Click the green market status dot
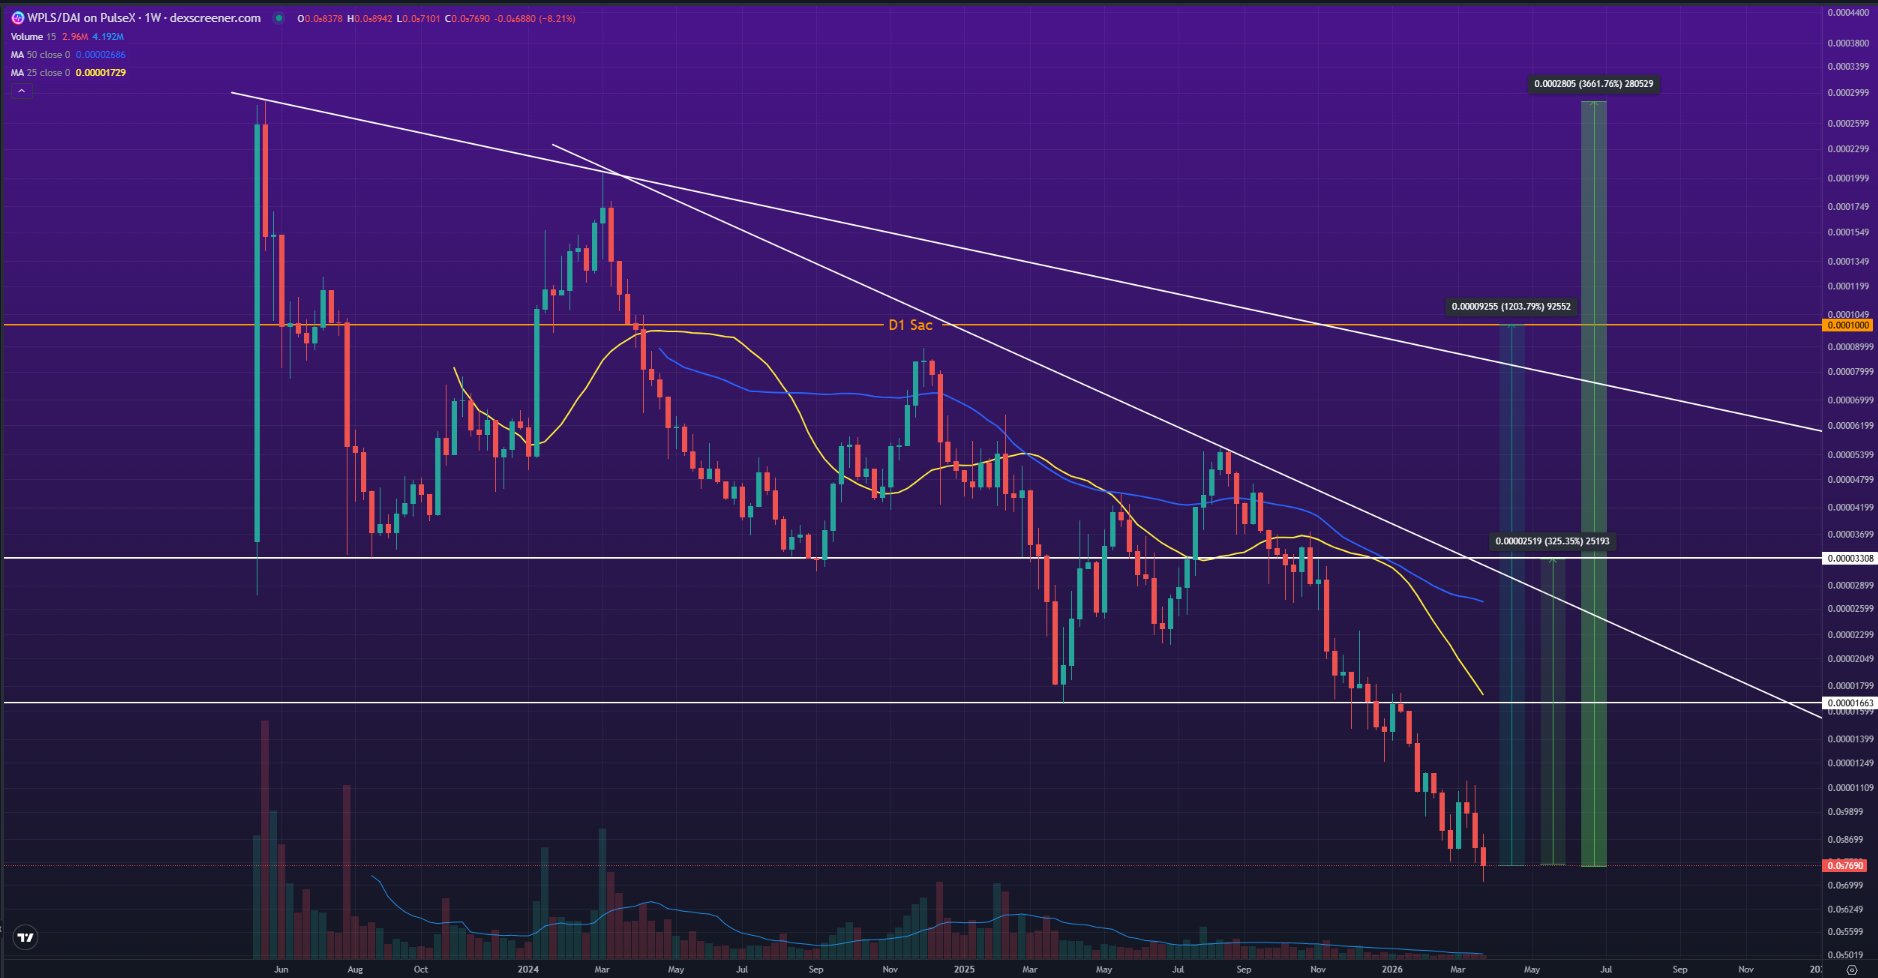1878x978 pixels. coord(278,18)
